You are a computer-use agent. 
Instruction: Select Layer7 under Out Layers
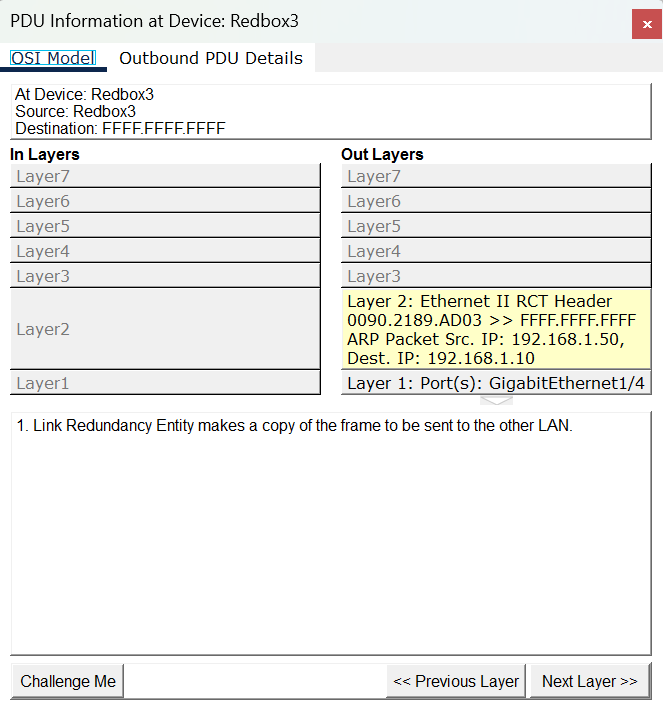pyautogui.click(x=496, y=176)
